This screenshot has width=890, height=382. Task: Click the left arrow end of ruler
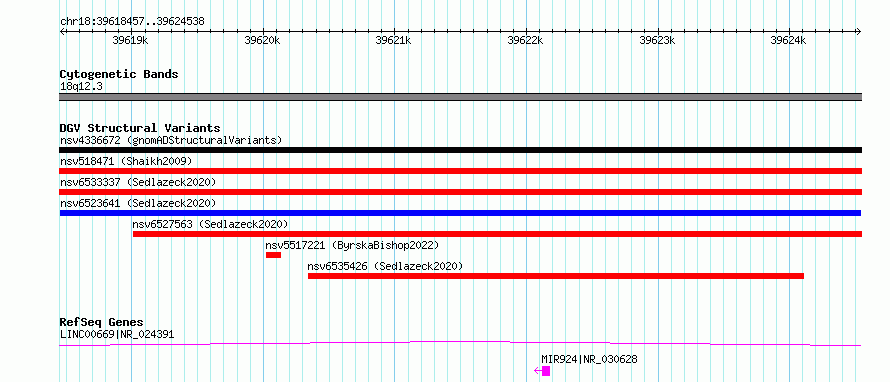(62, 31)
